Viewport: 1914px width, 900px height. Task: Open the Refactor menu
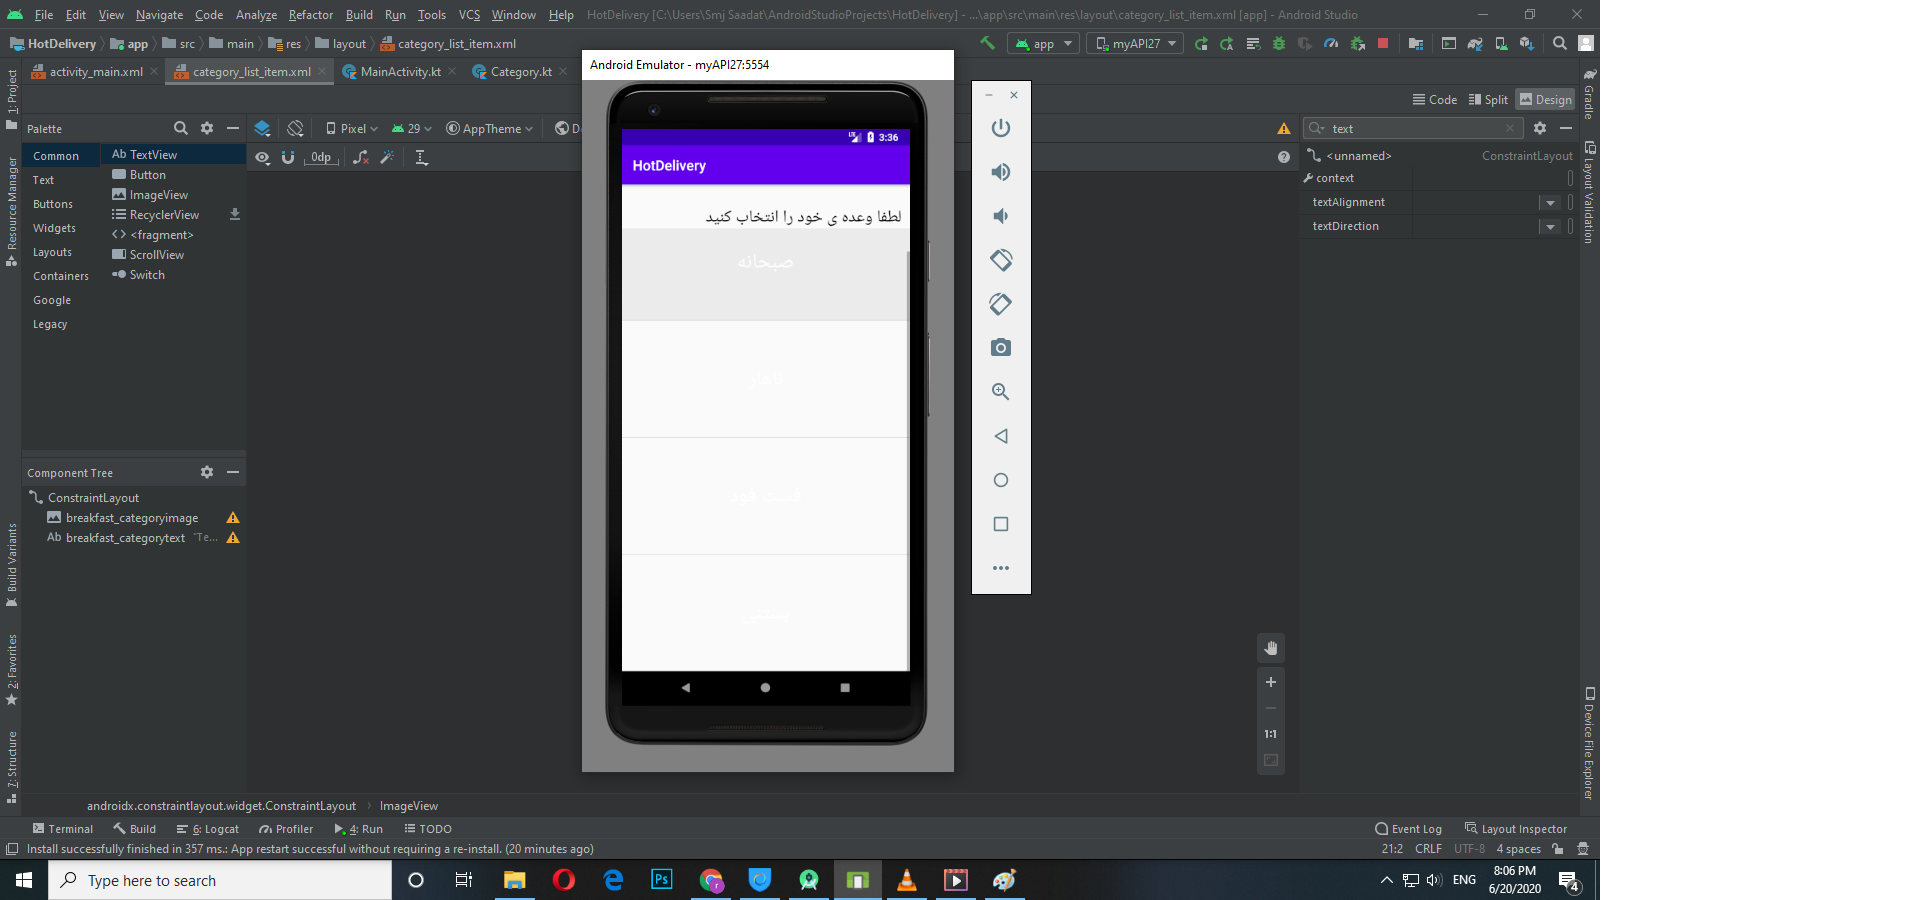tap(310, 15)
